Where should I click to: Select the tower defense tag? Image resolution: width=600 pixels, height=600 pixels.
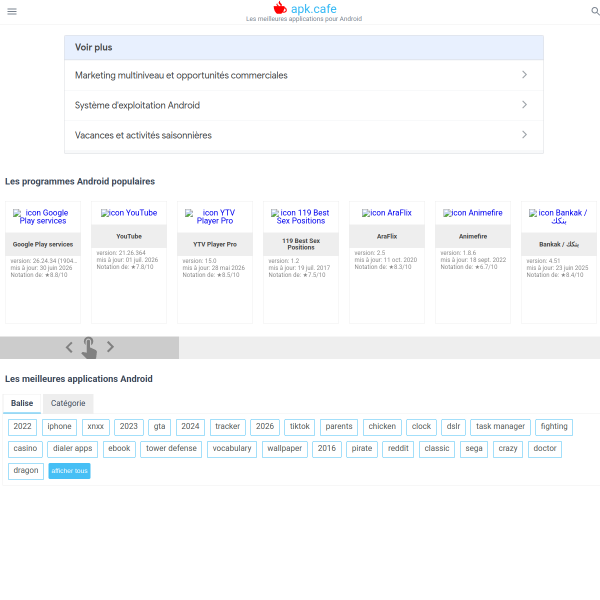171,449
